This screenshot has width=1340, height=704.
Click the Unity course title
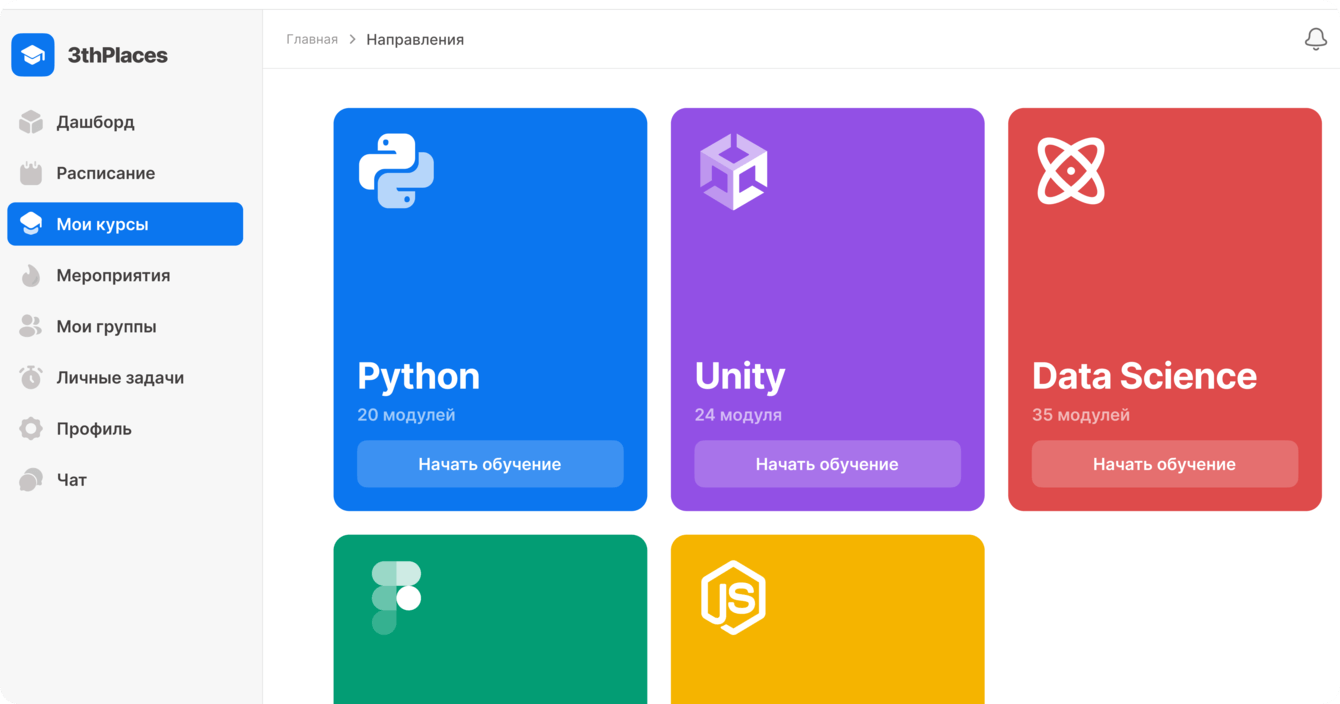click(x=739, y=376)
